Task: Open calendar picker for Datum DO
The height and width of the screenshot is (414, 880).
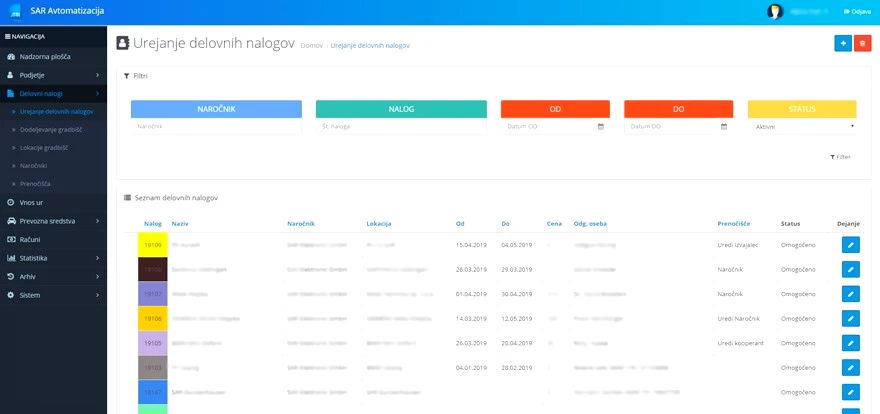Action: pos(724,127)
